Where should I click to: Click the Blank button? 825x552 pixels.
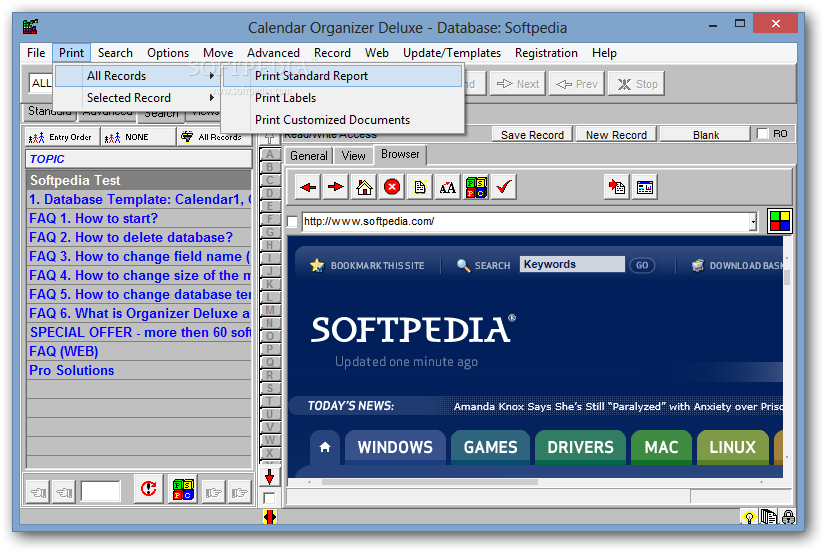[706, 135]
